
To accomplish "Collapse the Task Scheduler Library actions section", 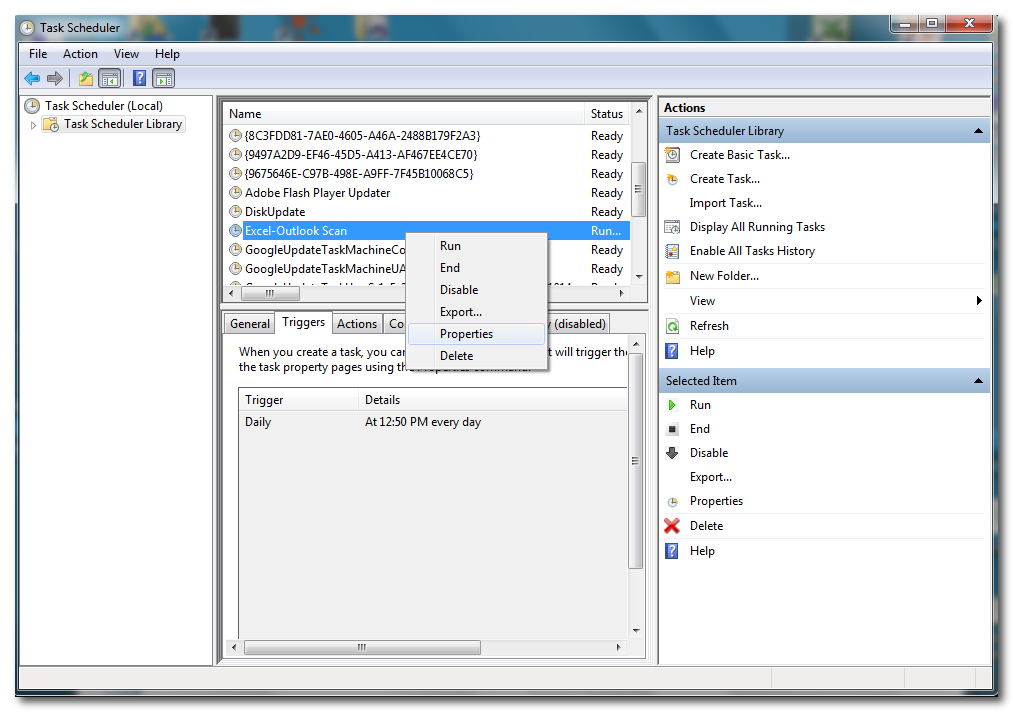I will click(977, 131).
